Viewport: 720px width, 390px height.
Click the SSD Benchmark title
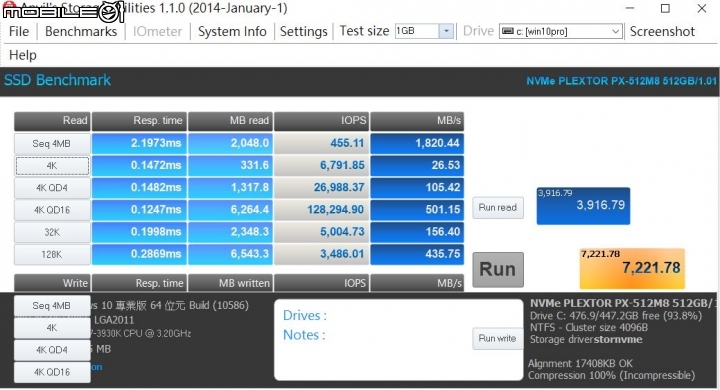click(x=57, y=80)
